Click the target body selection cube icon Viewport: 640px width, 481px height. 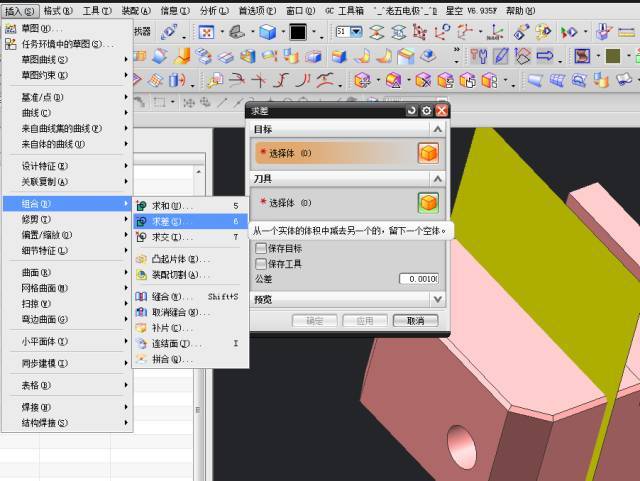click(428, 154)
